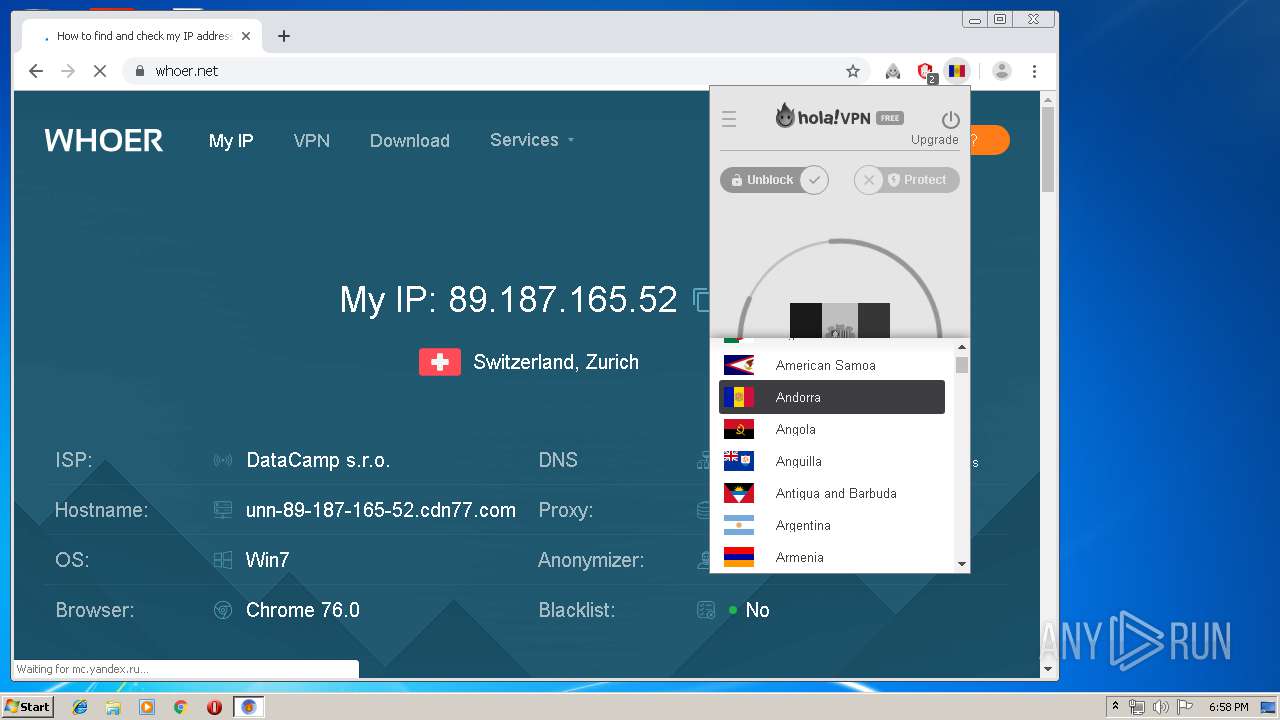Open Opera from taskbar

pos(214,707)
